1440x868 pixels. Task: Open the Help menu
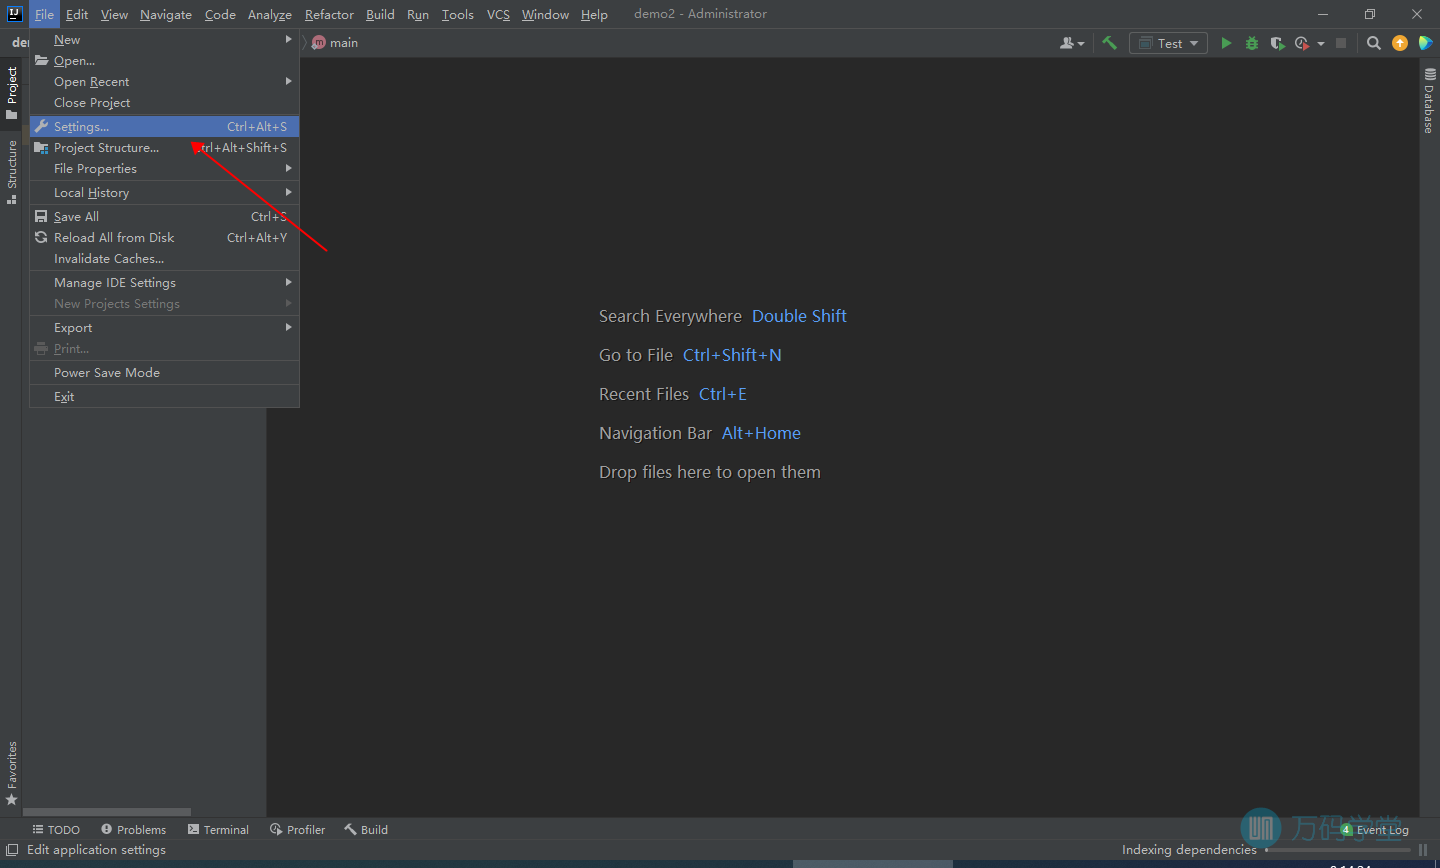pyautogui.click(x=594, y=14)
